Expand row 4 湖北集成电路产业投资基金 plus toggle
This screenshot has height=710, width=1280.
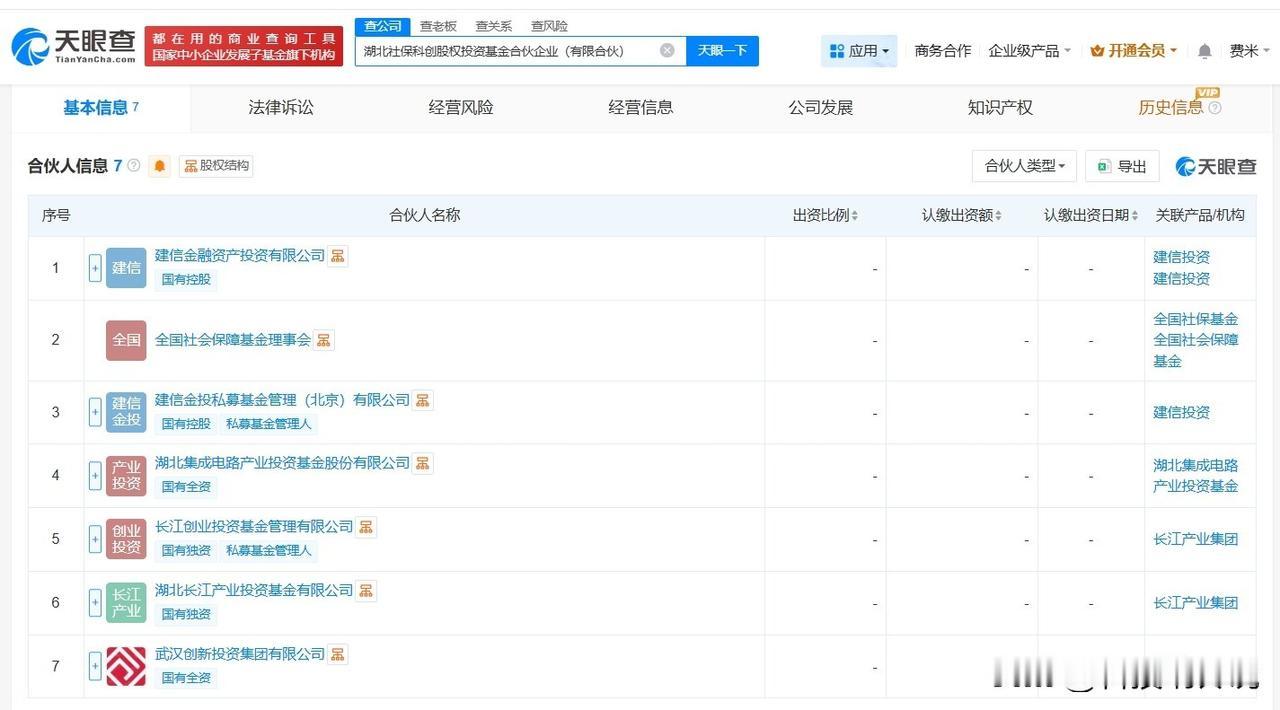coord(95,476)
